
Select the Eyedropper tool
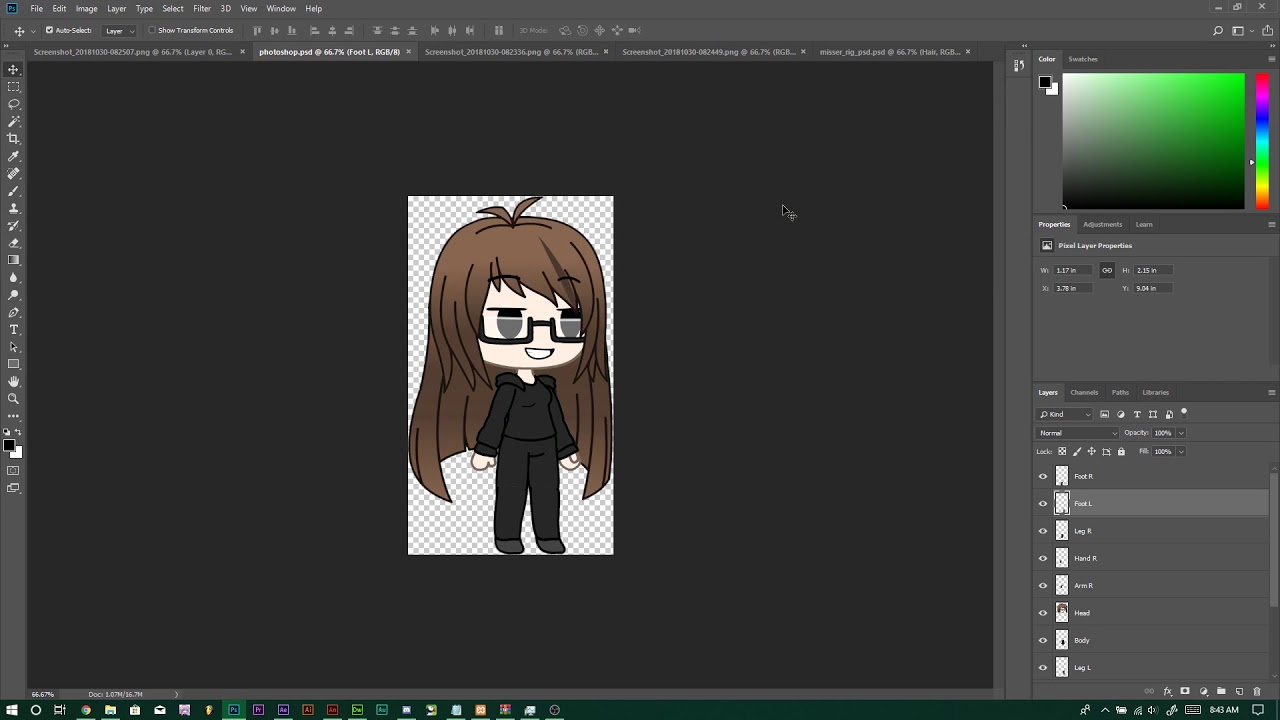click(14, 156)
